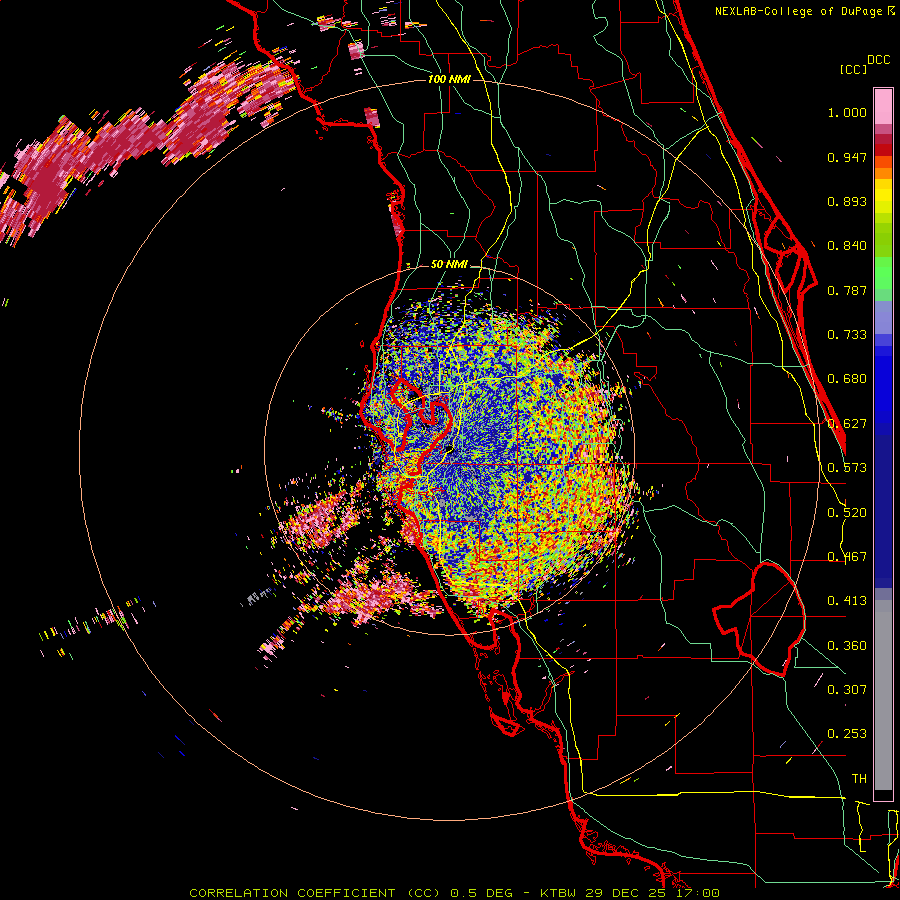Pick the gray segment of the color bar
Screen dimensions: 900x900
(883, 695)
